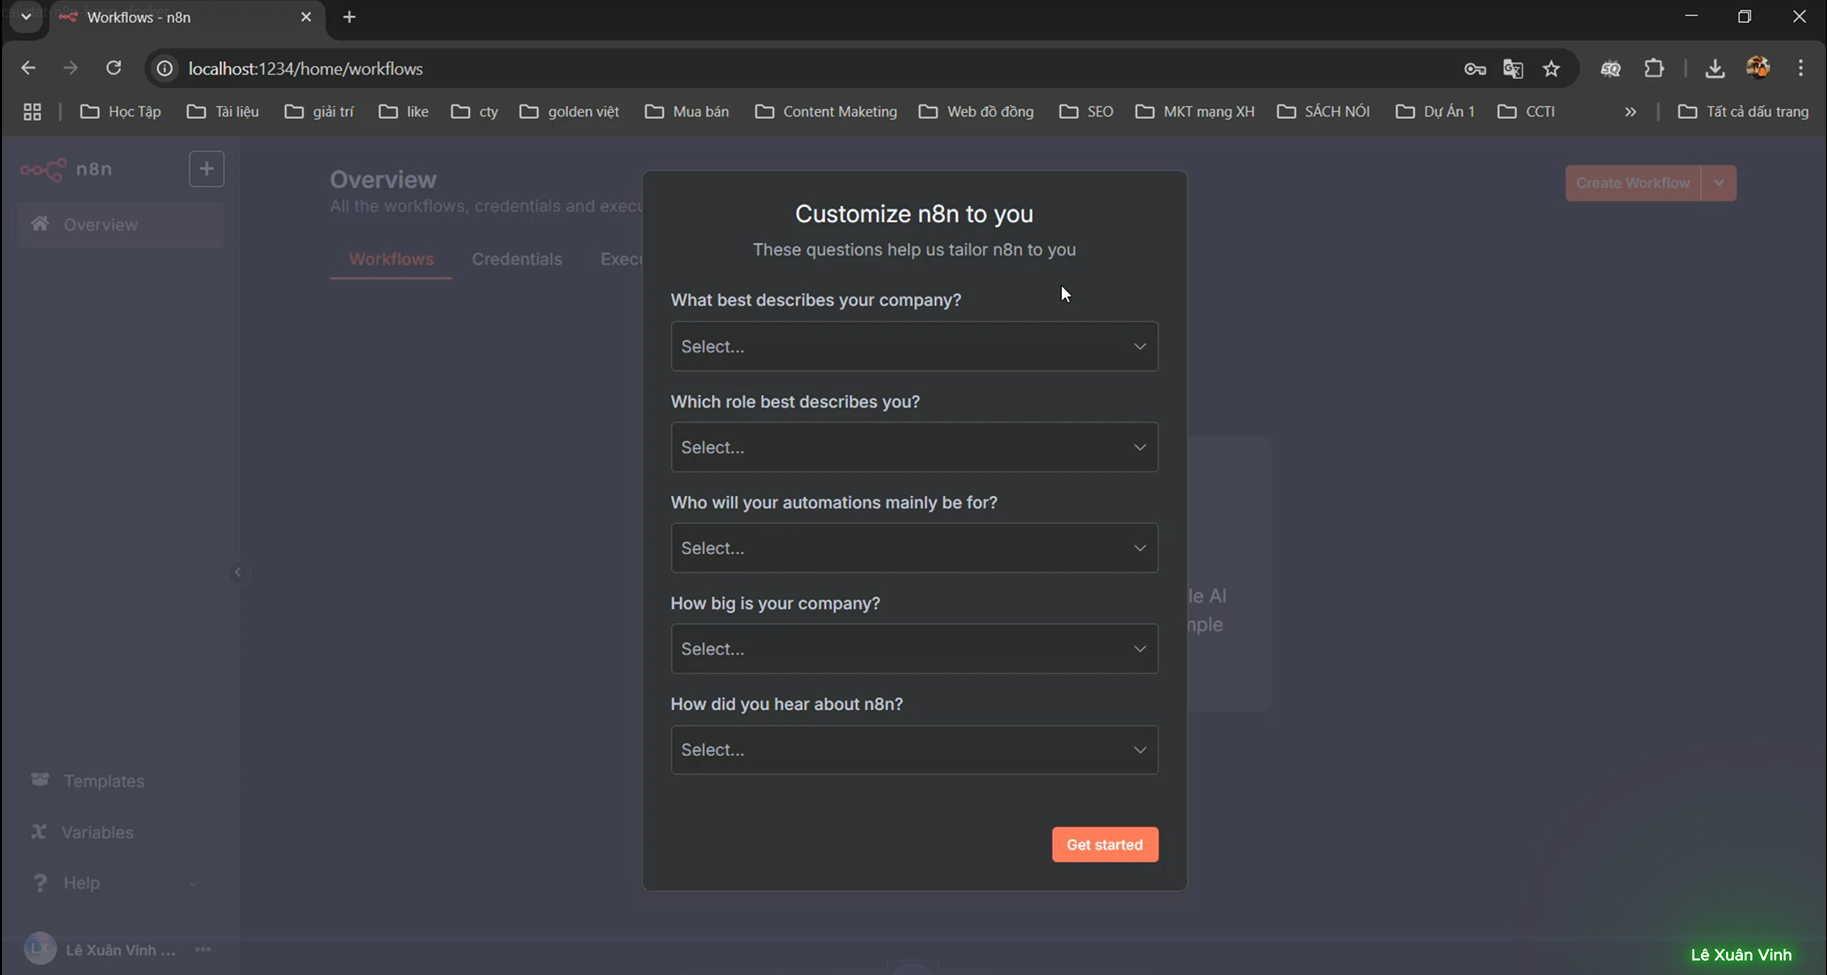Bookmark this page with the star icon
The height and width of the screenshot is (975, 1827).
click(x=1551, y=69)
